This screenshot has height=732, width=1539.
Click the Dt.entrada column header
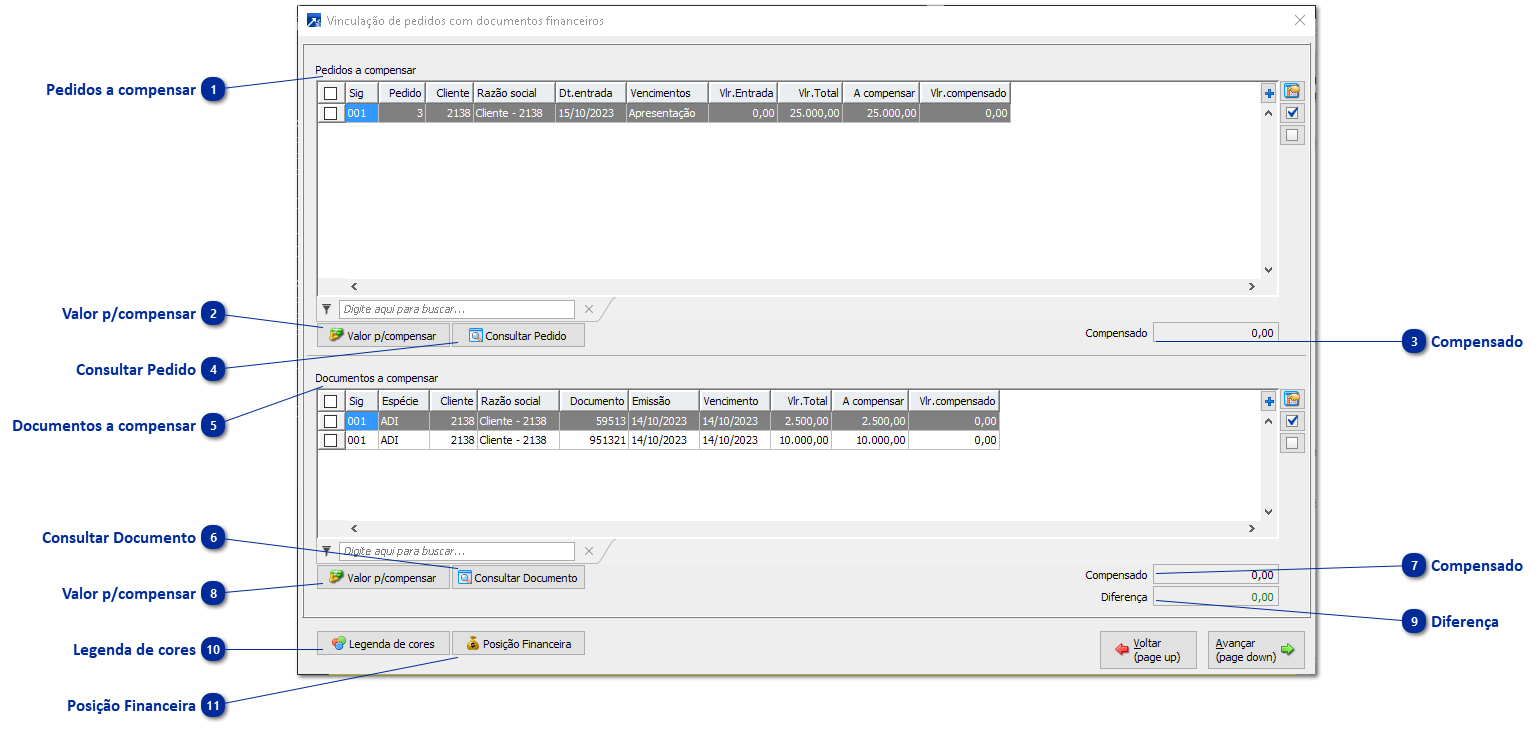591,93
